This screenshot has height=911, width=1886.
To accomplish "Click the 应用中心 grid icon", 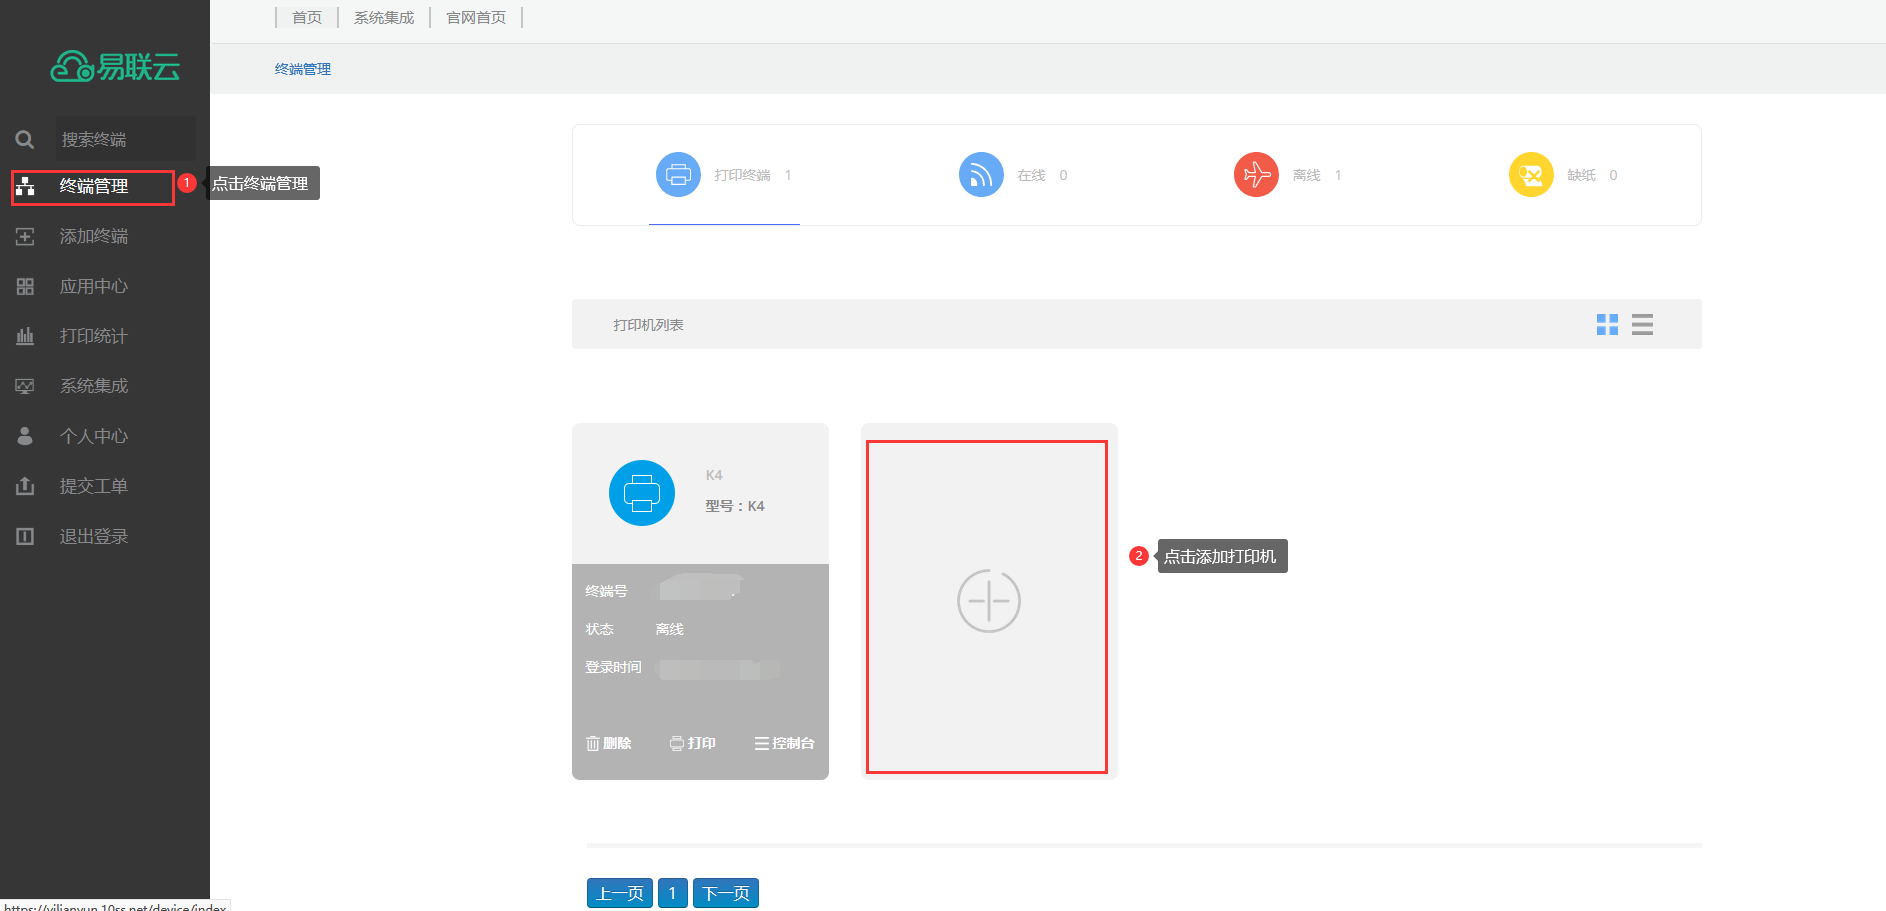I will point(25,286).
